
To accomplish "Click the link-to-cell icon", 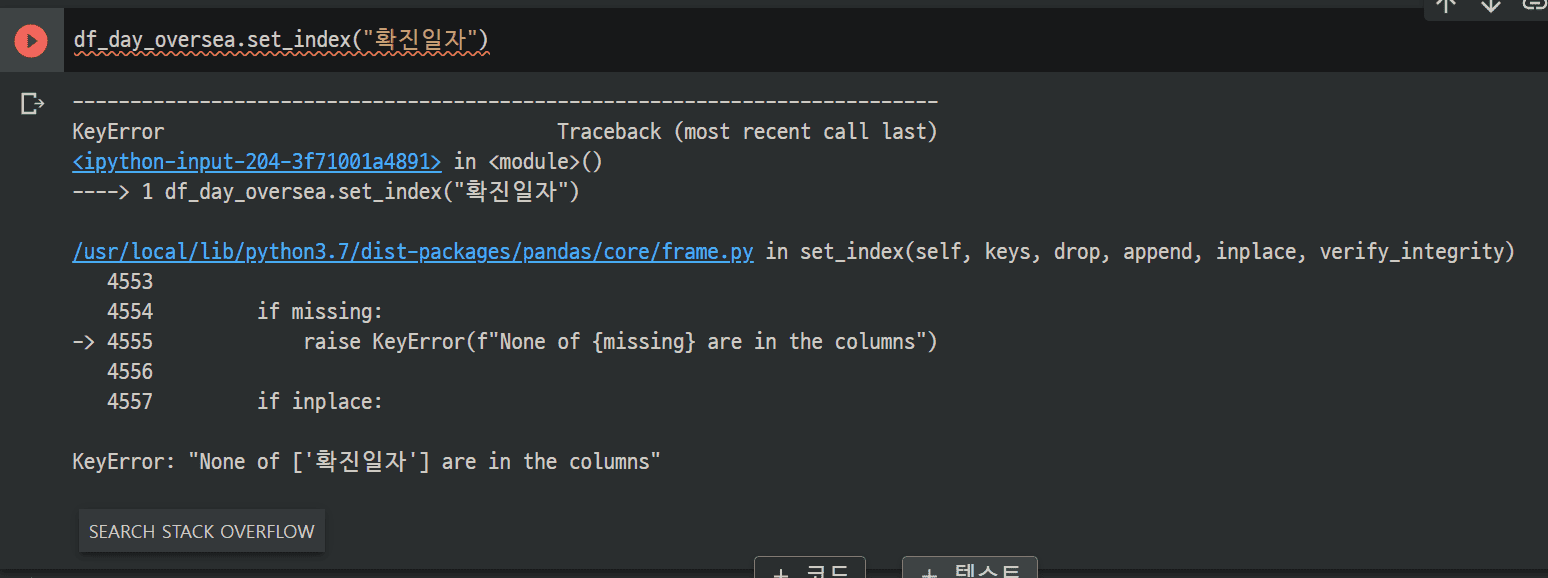I will click(1534, 5).
